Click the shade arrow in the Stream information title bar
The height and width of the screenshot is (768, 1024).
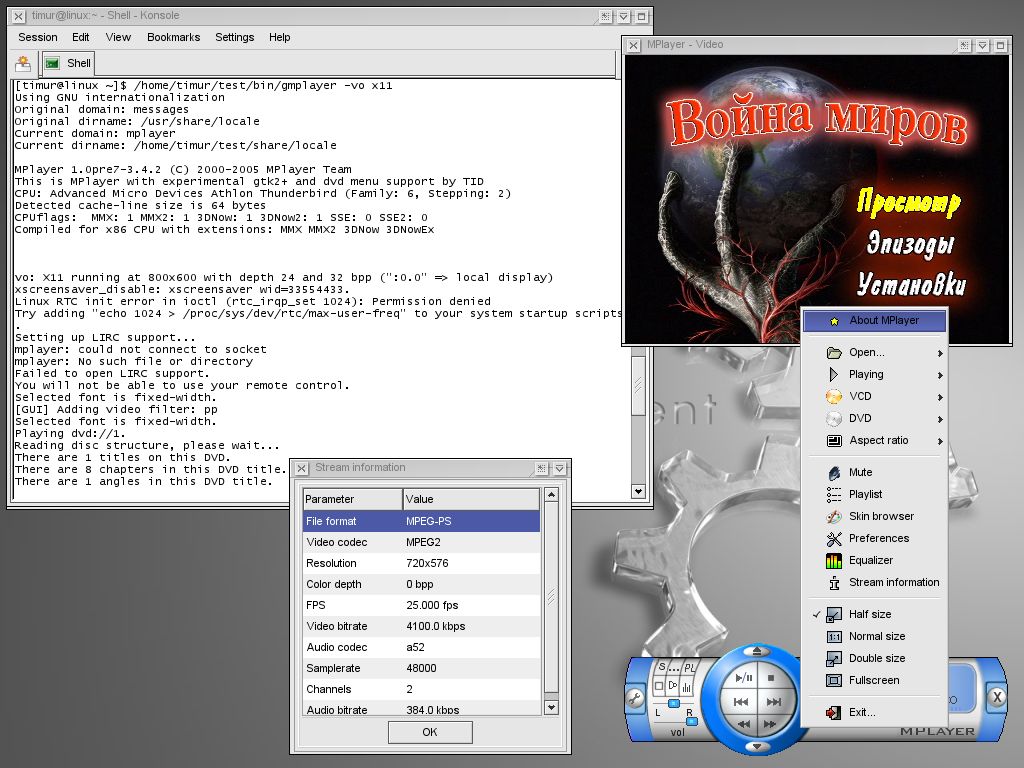click(x=560, y=468)
